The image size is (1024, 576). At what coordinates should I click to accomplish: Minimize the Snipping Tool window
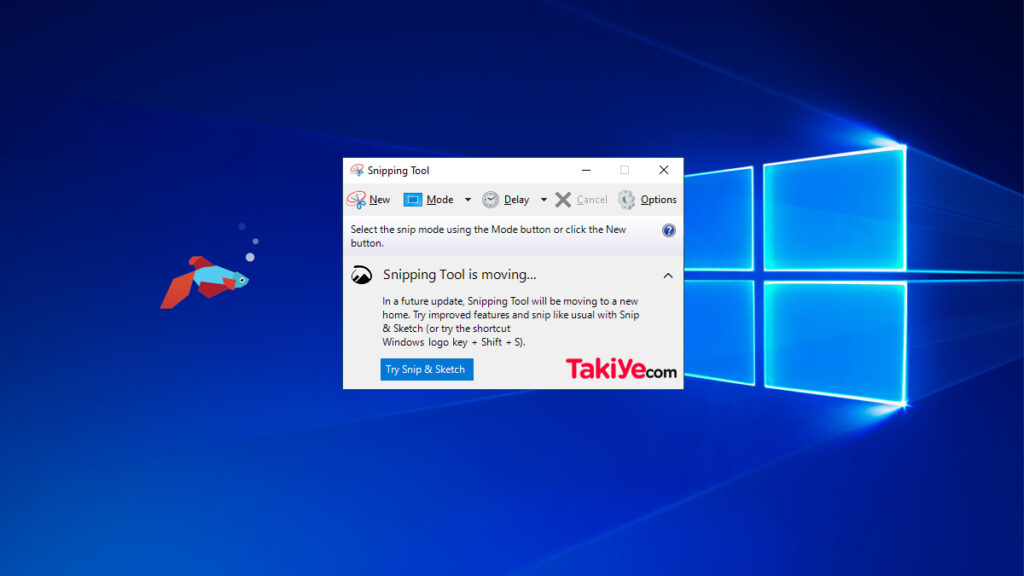(x=586, y=170)
